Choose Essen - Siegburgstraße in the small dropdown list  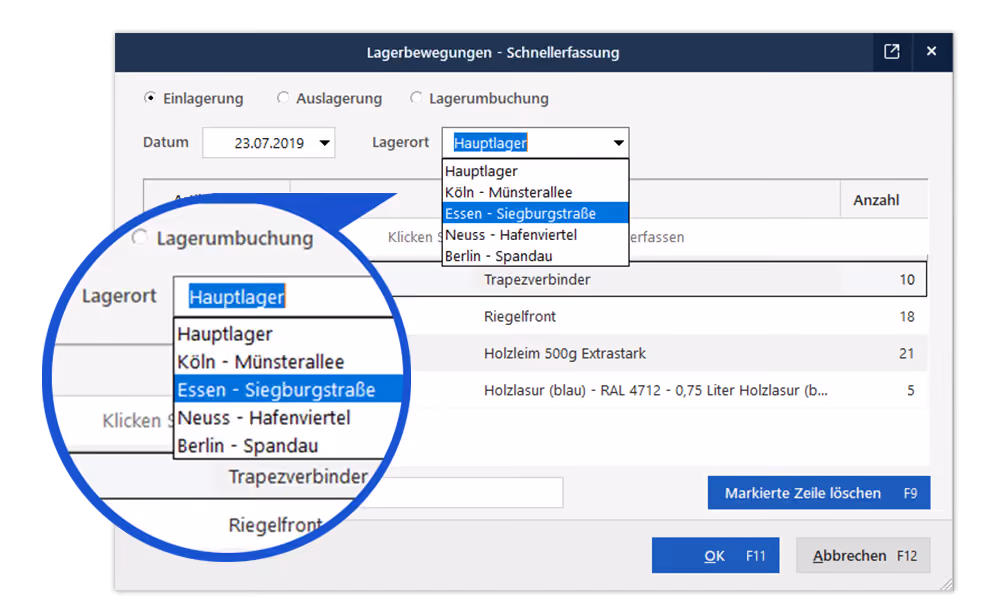pos(535,213)
